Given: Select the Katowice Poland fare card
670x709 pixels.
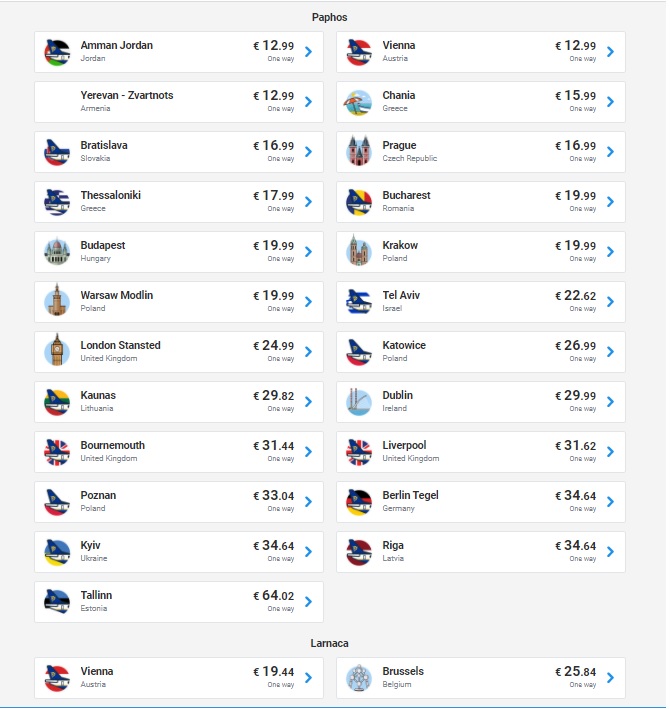Looking at the screenshot, I should pyautogui.click(x=481, y=352).
